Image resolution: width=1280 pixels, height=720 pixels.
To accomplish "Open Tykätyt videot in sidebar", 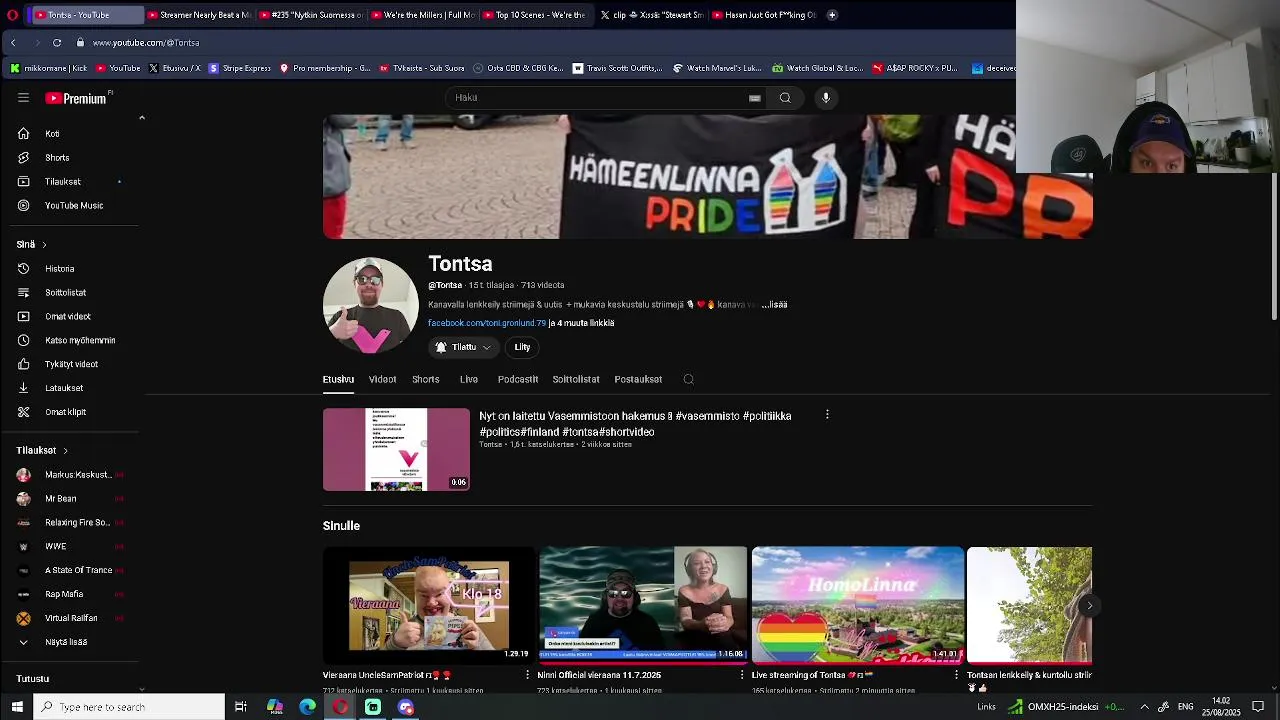I will click(70, 365).
